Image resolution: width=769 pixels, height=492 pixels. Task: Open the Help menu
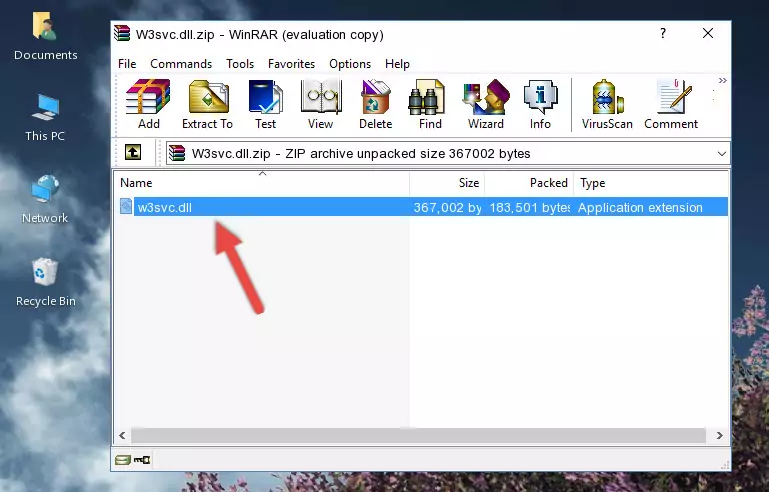(397, 64)
